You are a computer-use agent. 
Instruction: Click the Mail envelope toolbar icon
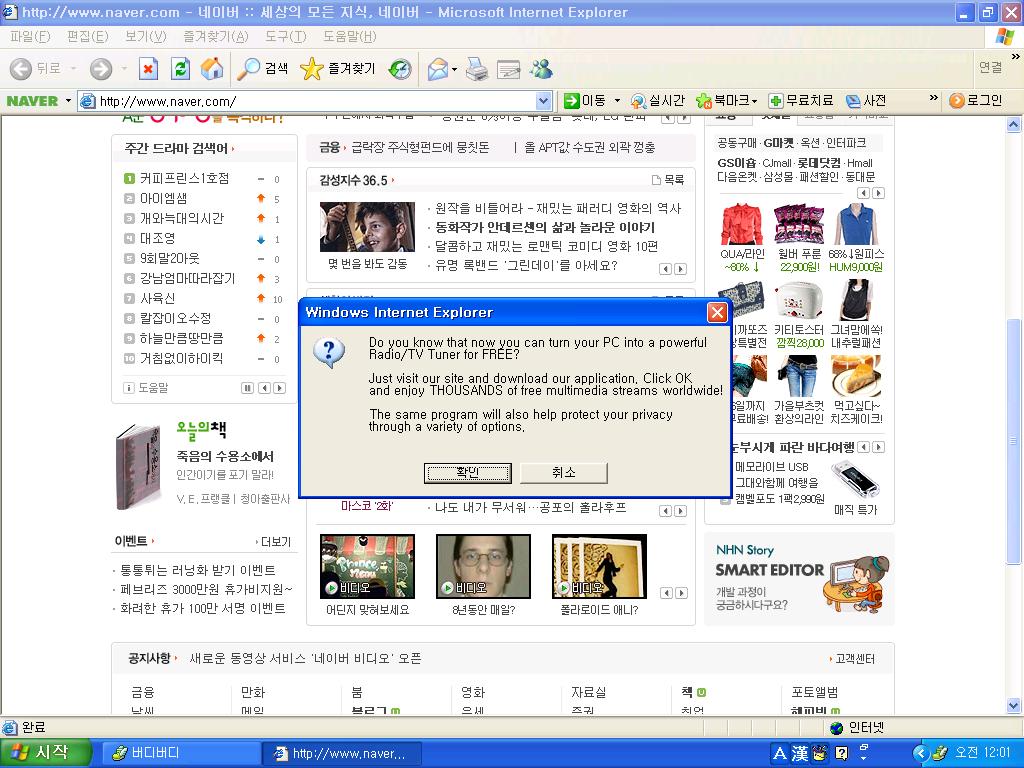(438, 69)
